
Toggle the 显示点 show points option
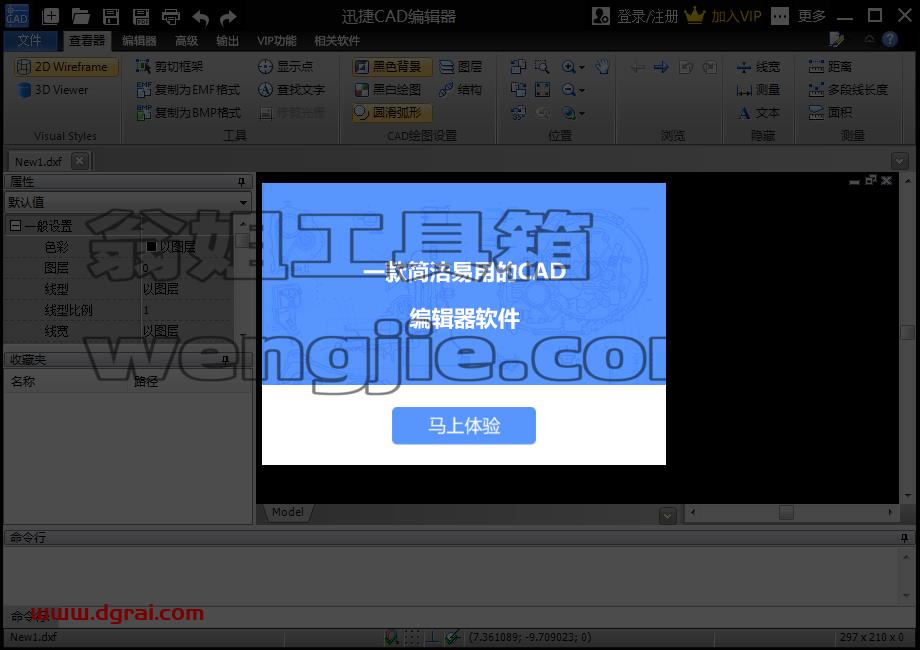[285, 66]
